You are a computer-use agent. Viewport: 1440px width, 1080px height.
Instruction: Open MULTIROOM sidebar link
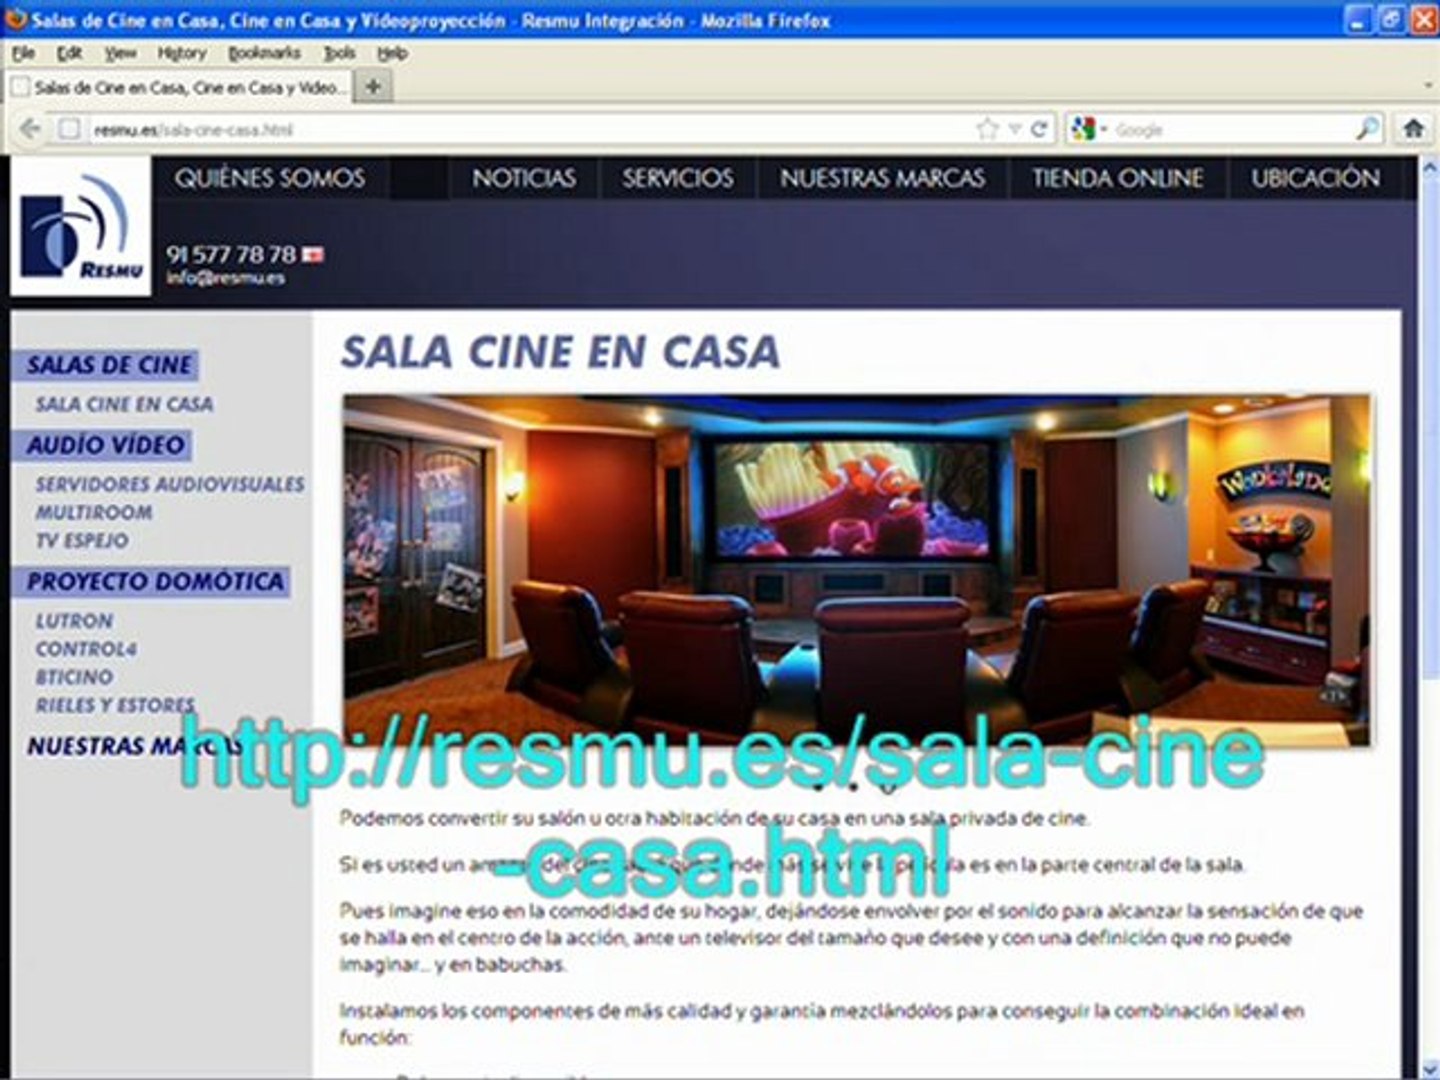(94, 512)
